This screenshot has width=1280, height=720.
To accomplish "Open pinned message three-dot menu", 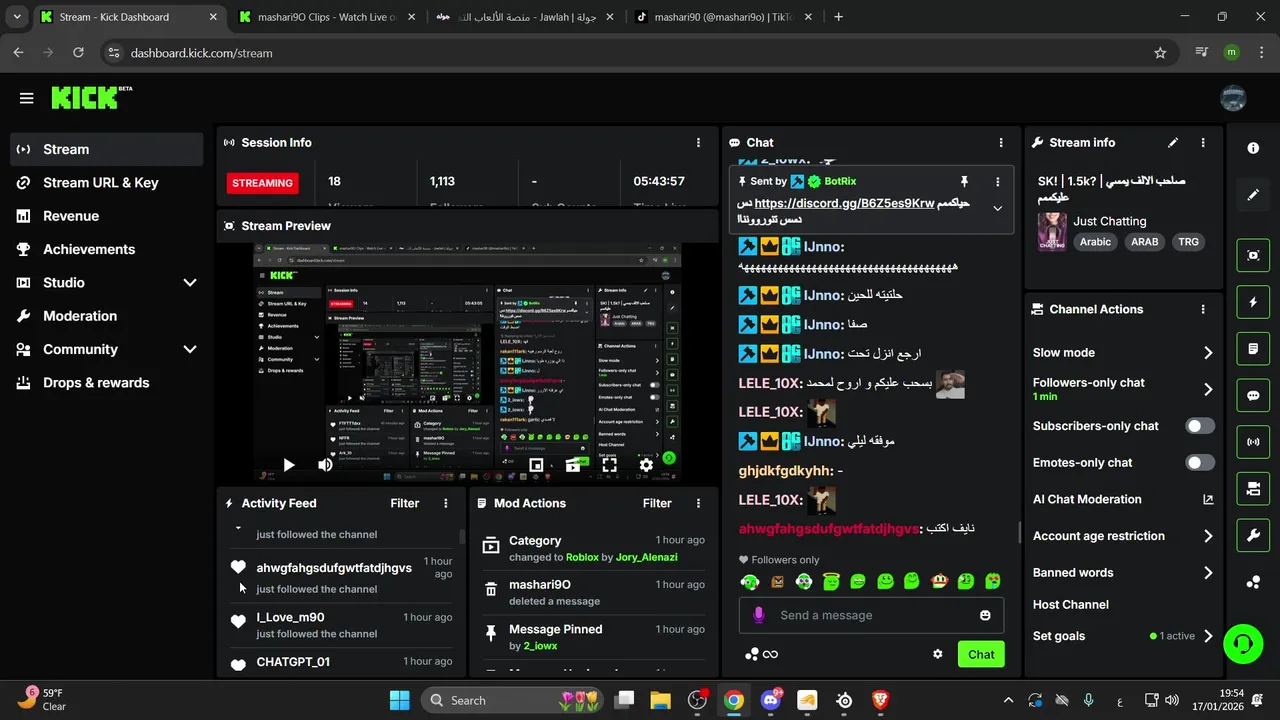I will coord(997,182).
